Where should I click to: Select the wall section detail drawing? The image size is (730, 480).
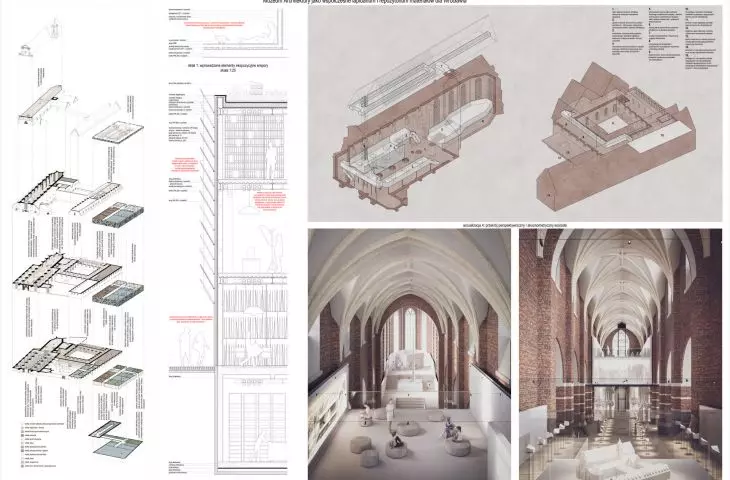click(x=228, y=277)
